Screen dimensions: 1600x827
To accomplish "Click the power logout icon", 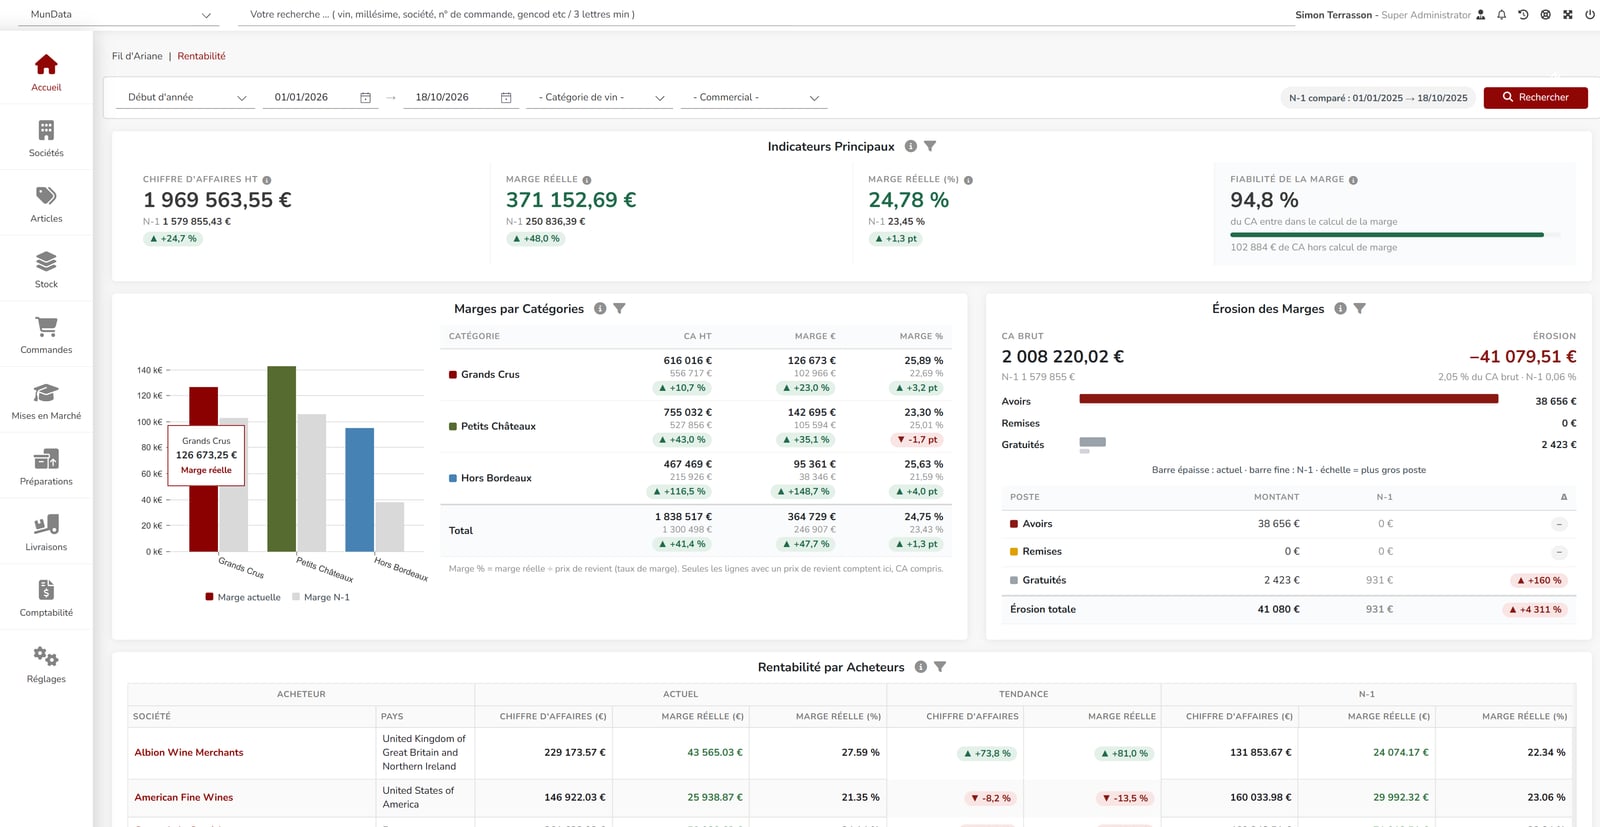I will pyautogui.click(x=1589, y=15).
